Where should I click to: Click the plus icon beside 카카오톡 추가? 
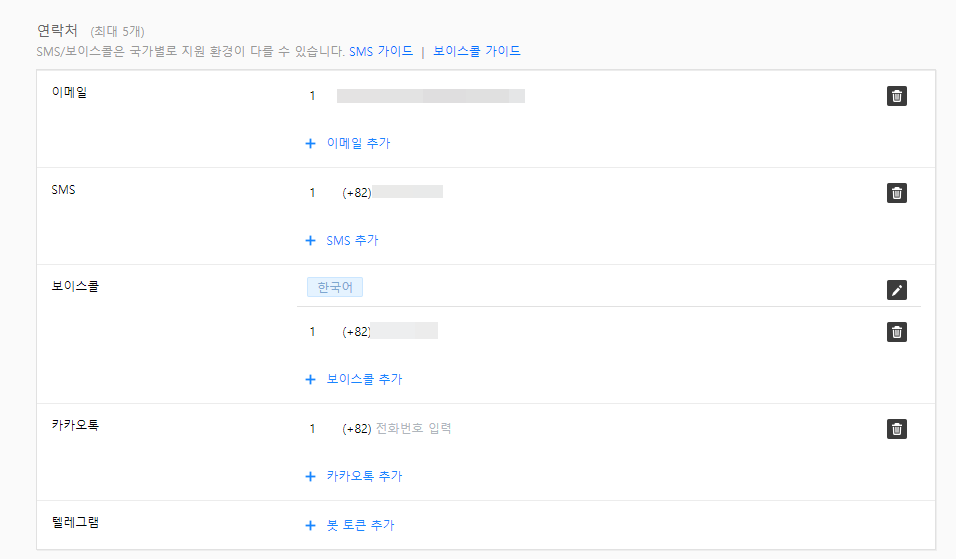pyautogui.click(x=310, y=476)
